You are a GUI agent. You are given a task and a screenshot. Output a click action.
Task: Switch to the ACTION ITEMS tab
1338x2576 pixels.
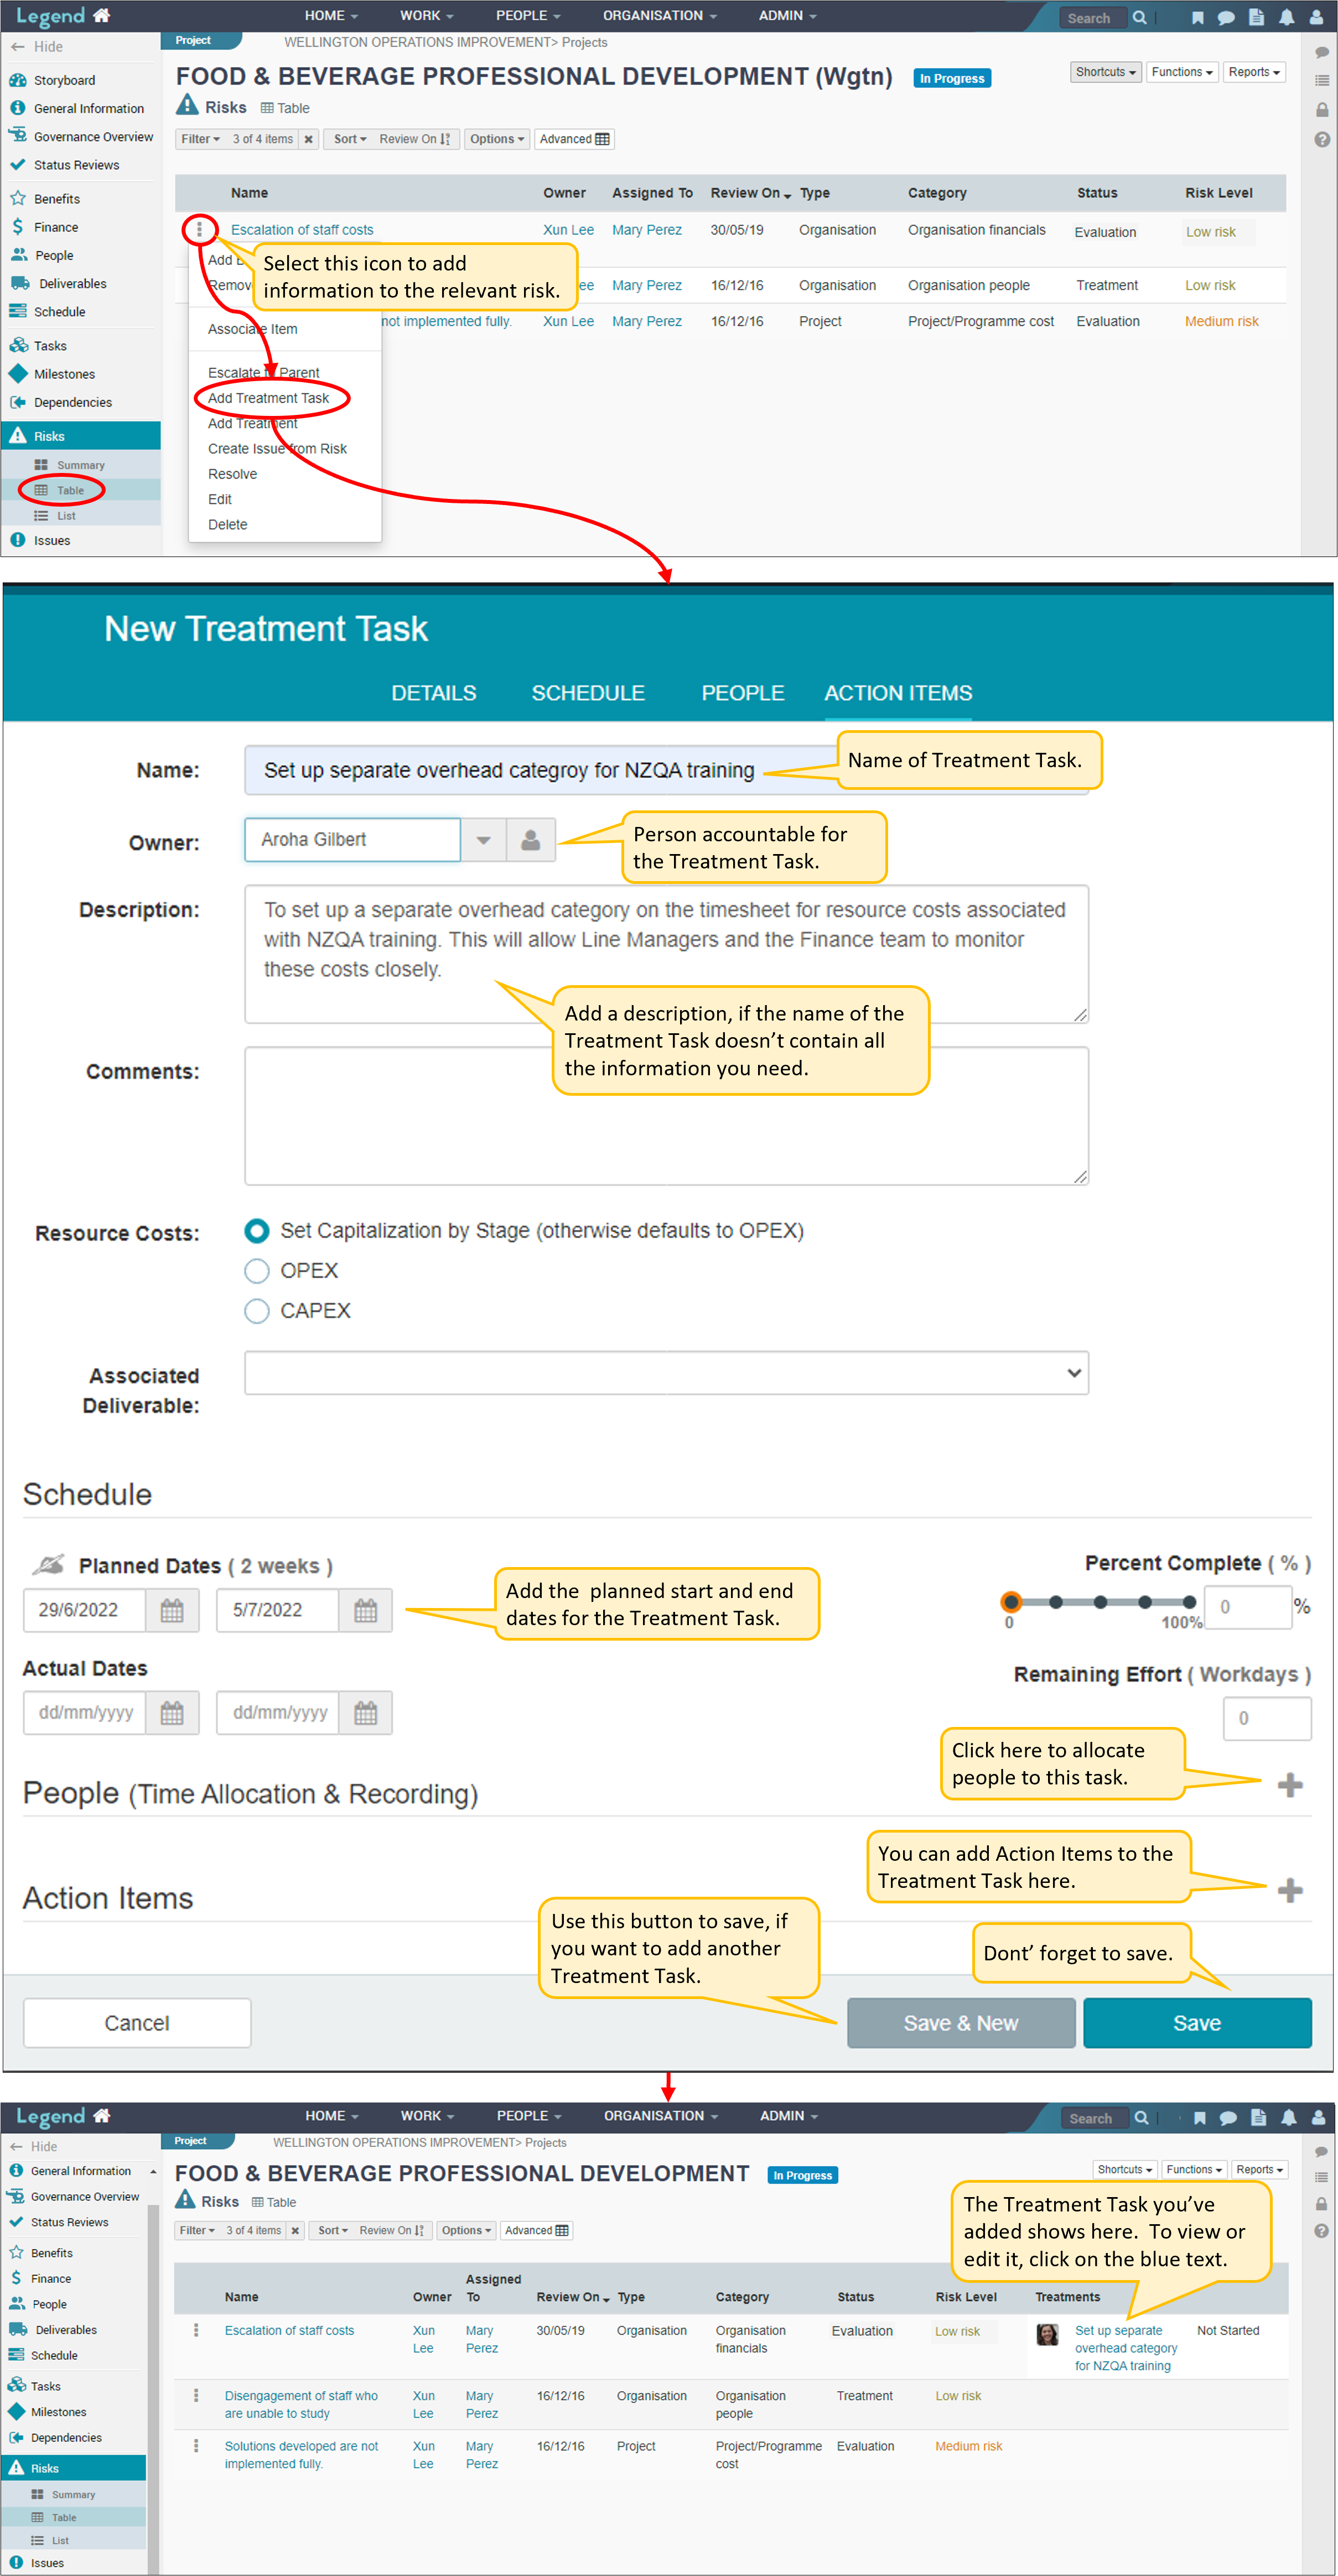point(898,693)
